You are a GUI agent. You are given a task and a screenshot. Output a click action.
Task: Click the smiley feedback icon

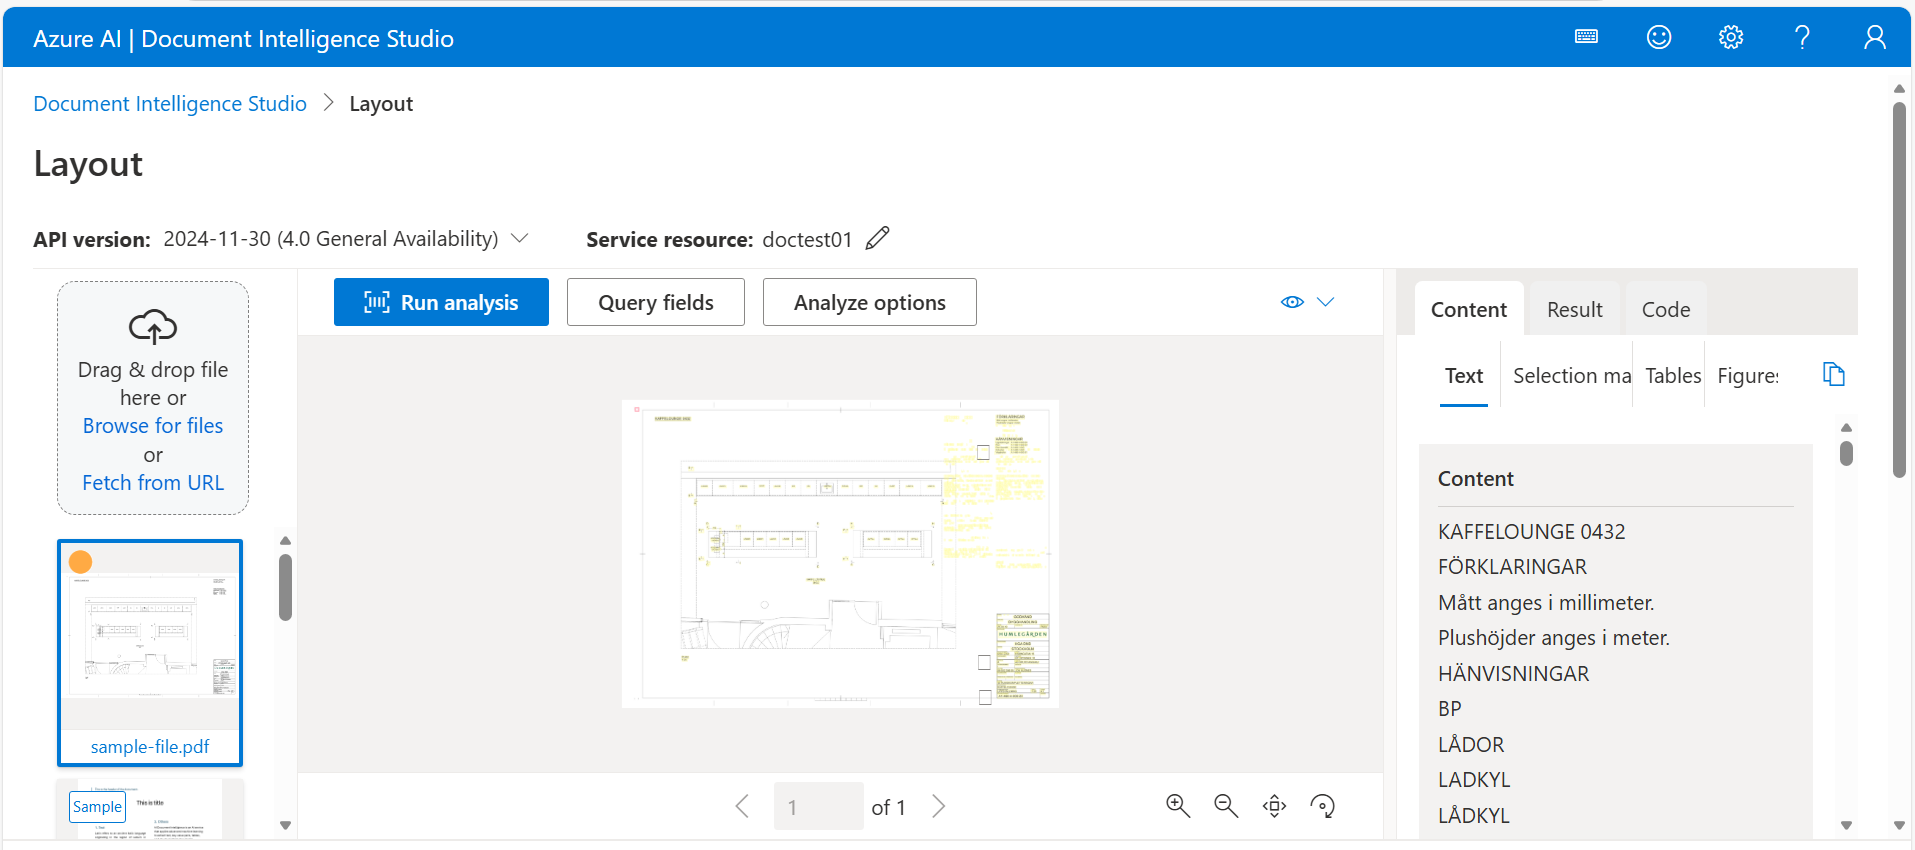coord(1659,37)
